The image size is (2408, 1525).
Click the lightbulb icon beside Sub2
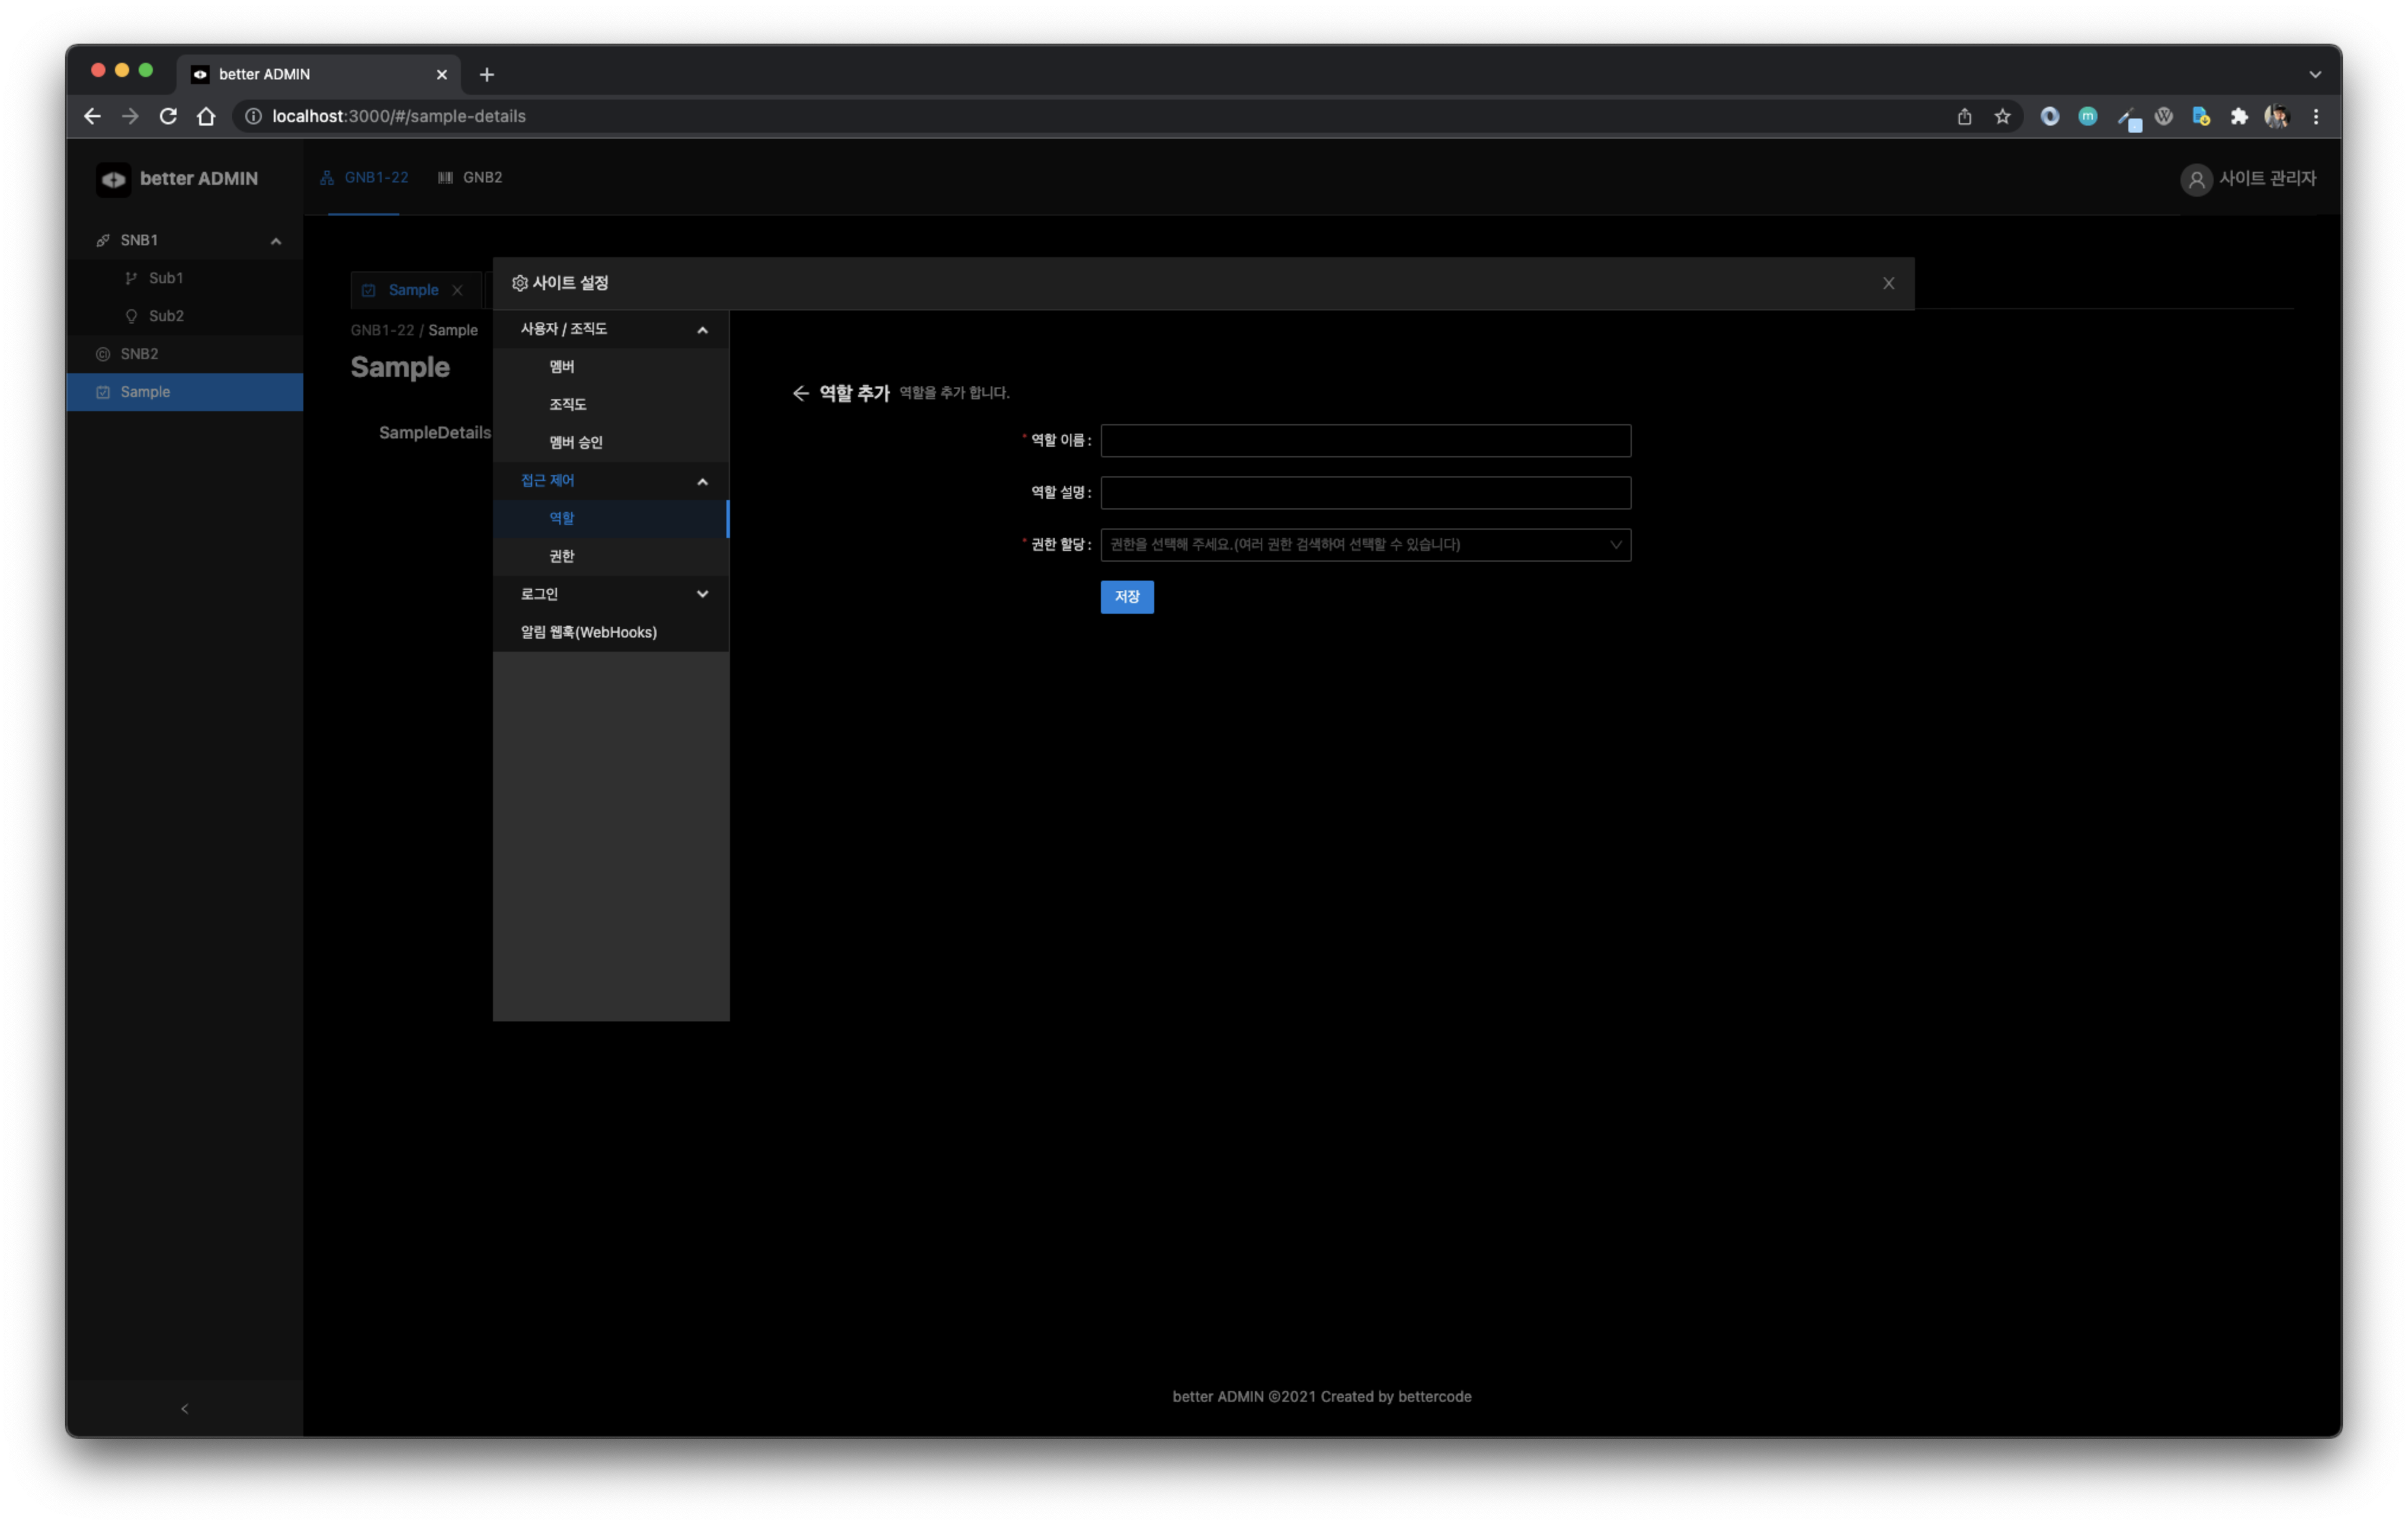[x=131, y=316]
